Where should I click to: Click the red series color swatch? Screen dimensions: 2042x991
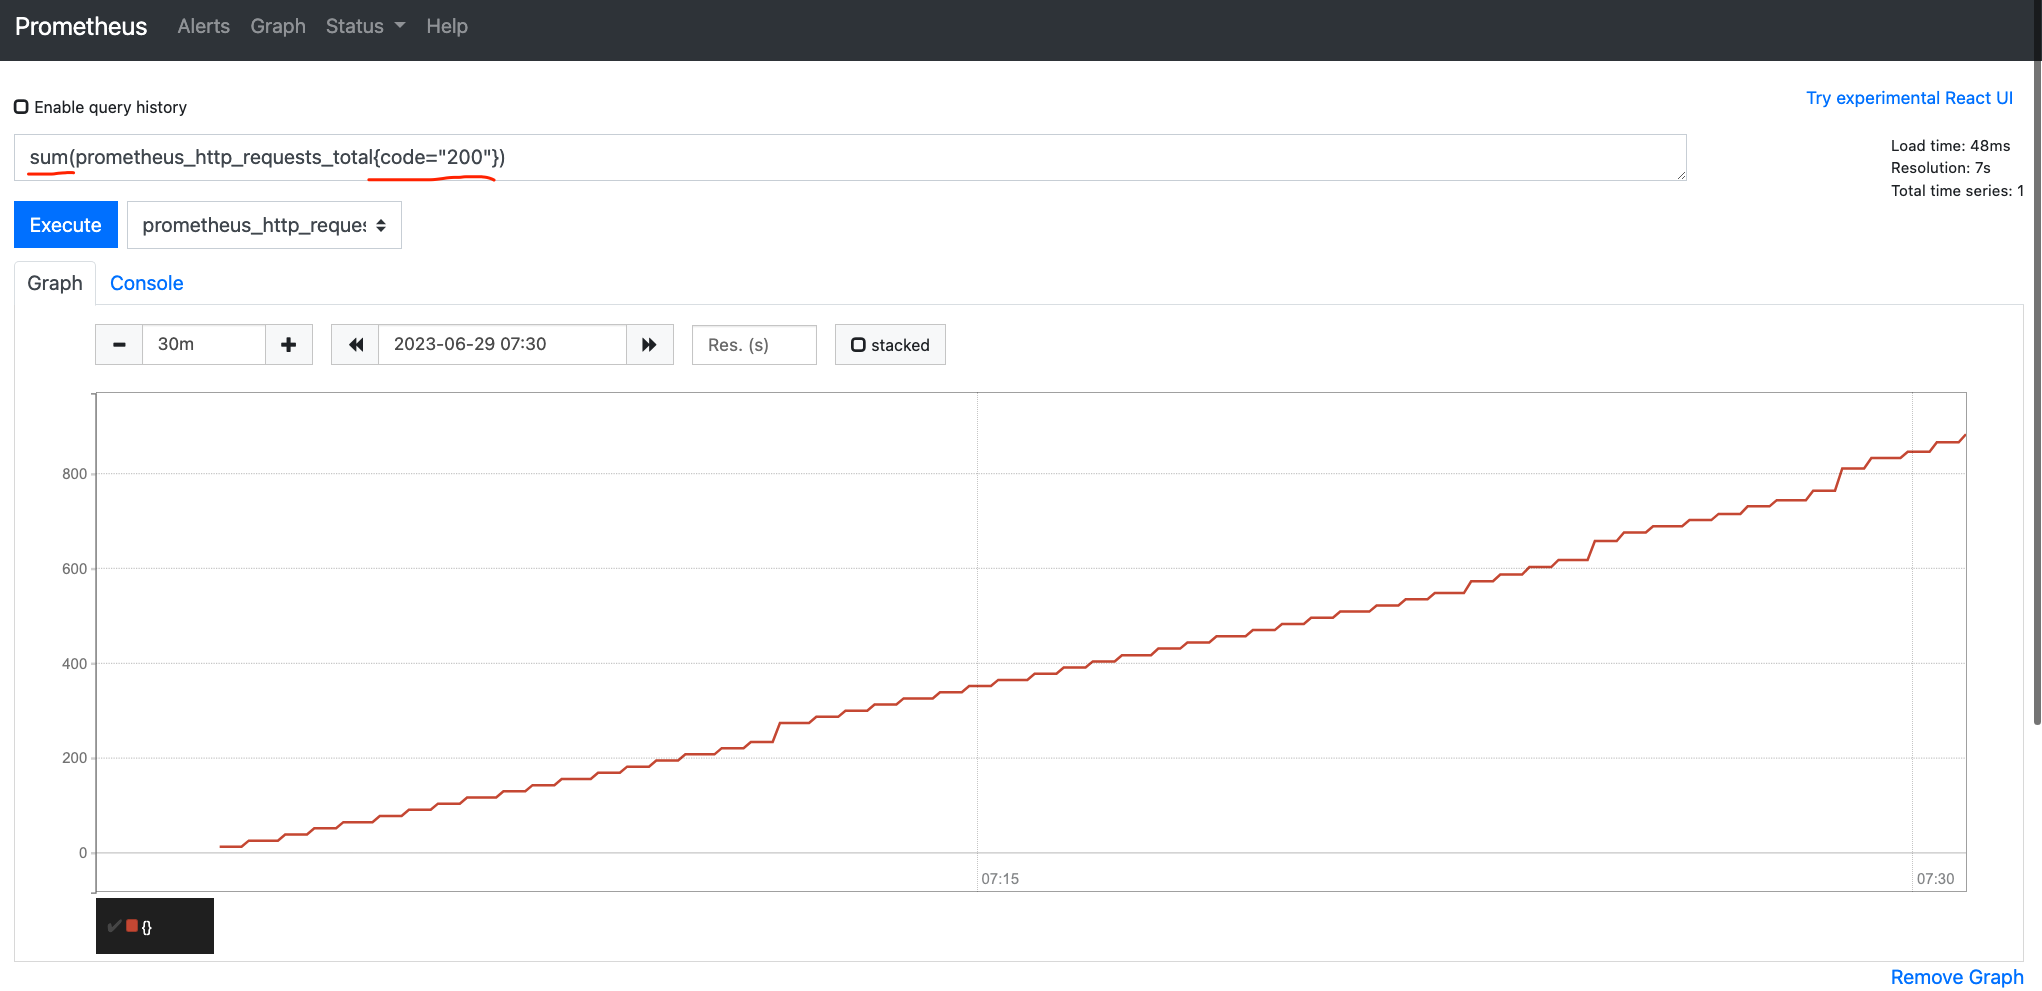[132, 926]
